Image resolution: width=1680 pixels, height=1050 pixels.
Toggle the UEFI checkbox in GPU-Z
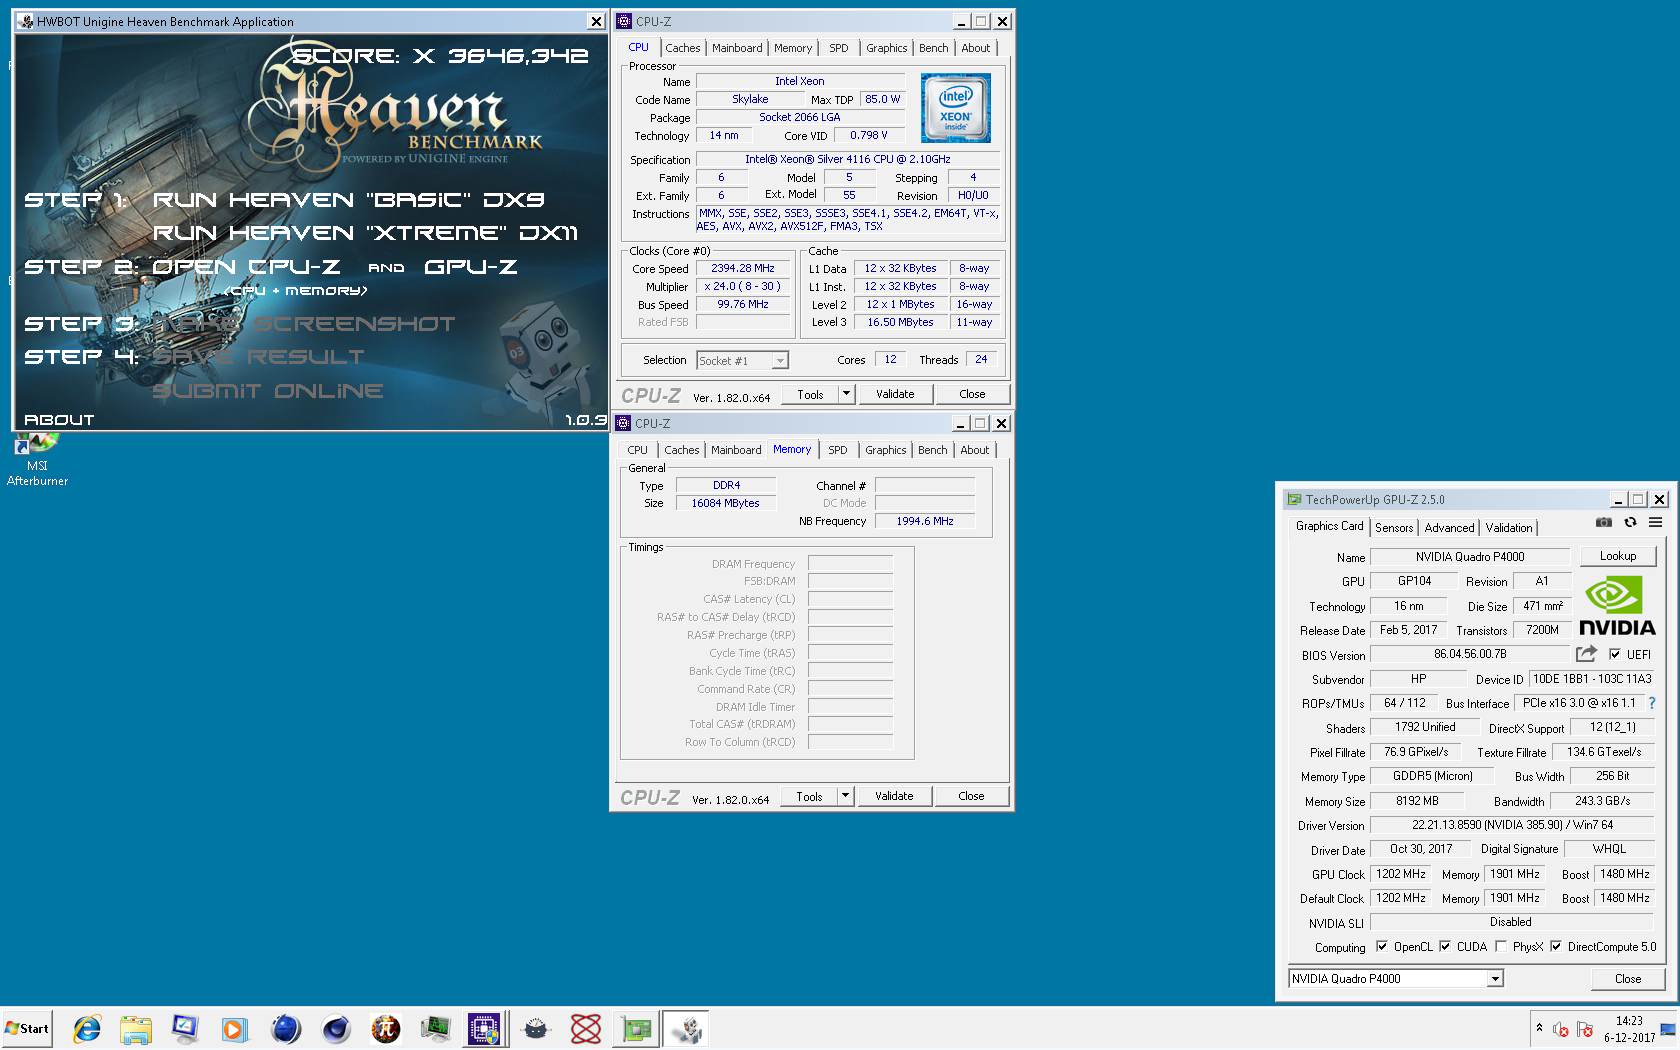point(1614,654)
